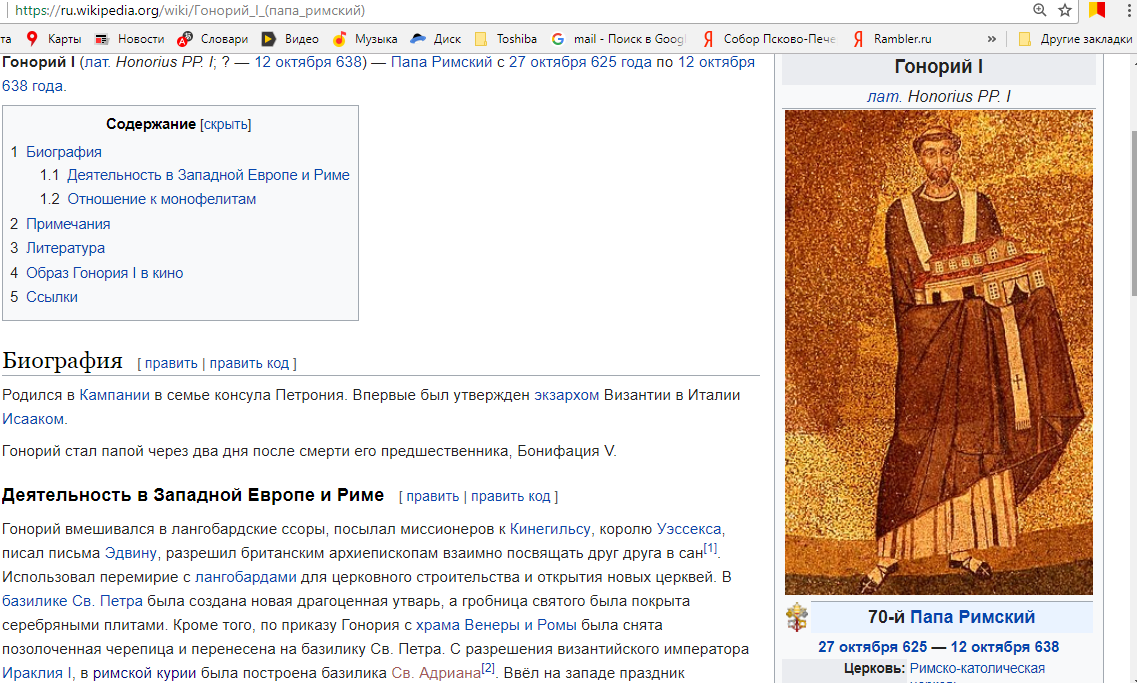Jump to Литература in the contents
1137x683 pixels.
(65, 248)
